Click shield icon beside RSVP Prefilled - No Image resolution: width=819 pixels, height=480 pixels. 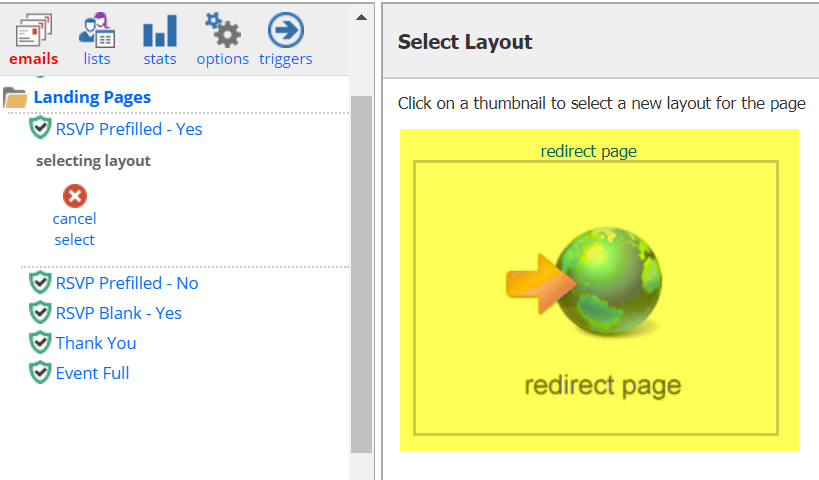40,283
